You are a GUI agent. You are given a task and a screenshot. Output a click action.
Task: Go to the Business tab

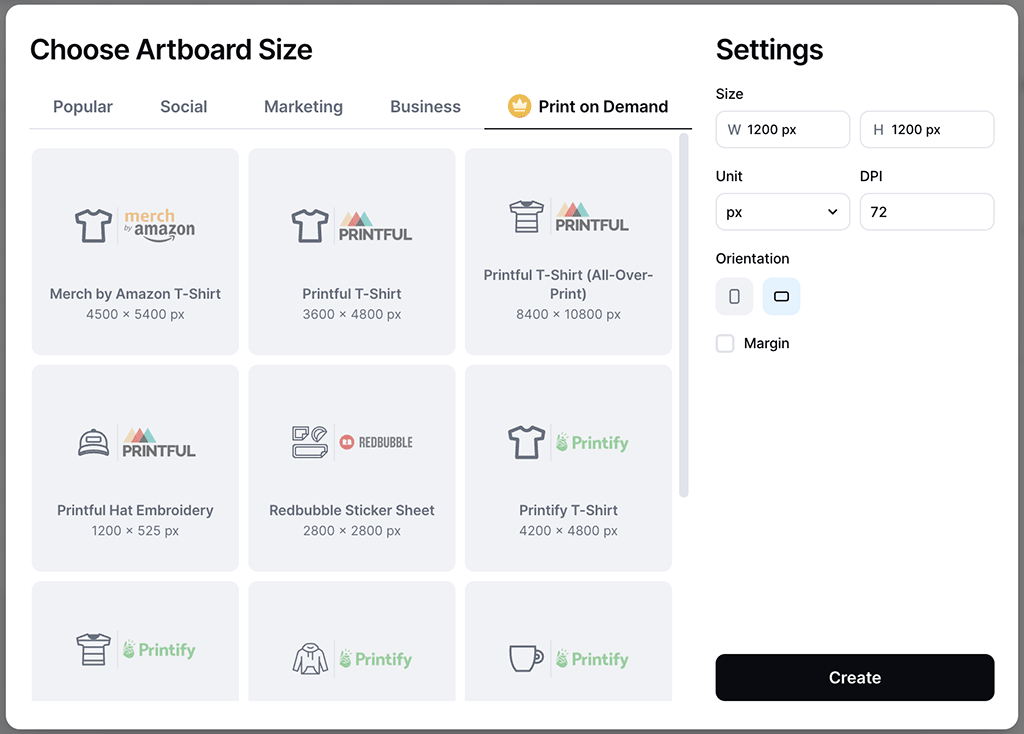(425, 107)
